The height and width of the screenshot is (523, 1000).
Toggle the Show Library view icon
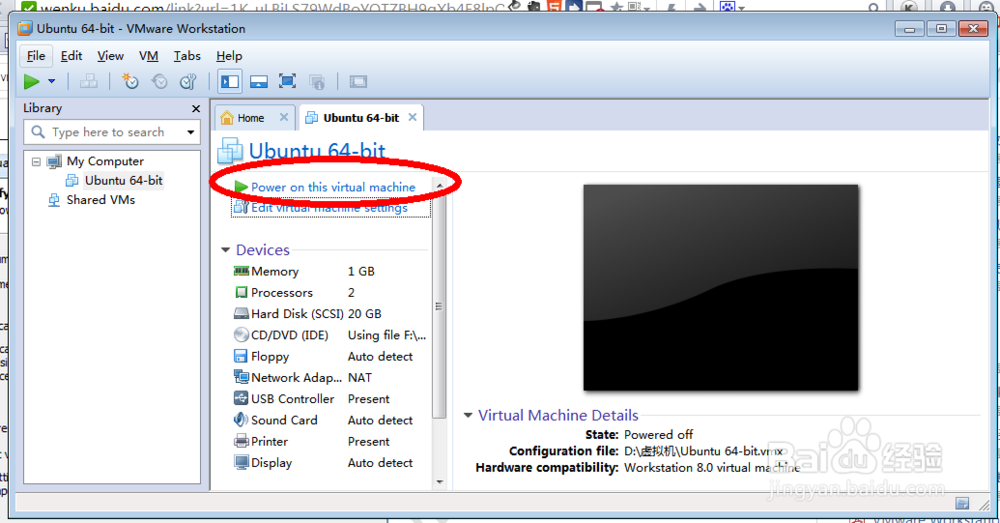coord(230,82)
